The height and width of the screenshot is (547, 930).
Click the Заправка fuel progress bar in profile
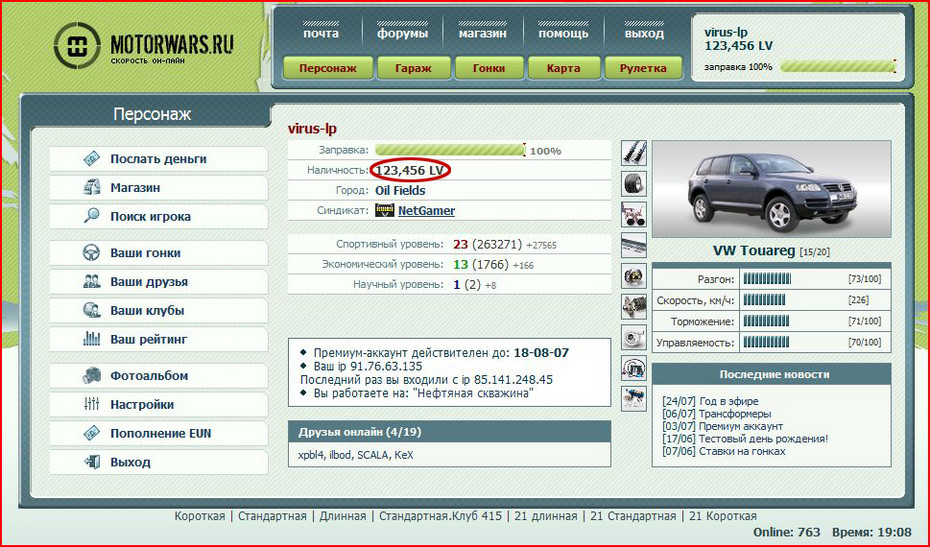pyautogui.click(x=450, y=150)
